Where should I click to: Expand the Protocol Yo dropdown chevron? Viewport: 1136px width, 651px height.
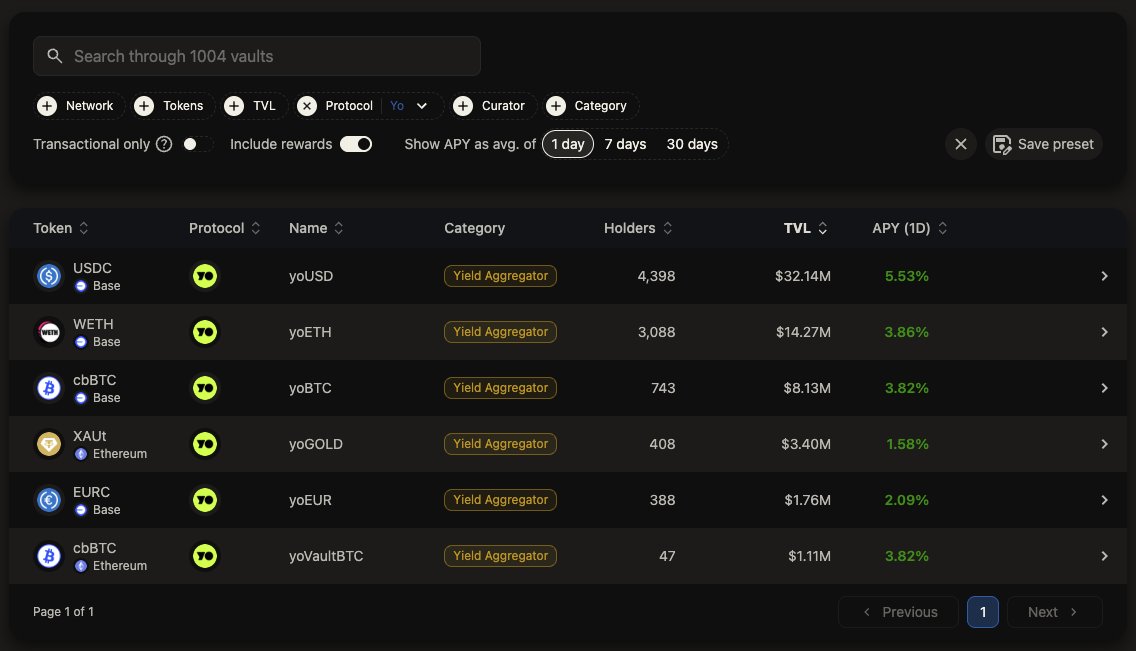click(x=422, y=106)
